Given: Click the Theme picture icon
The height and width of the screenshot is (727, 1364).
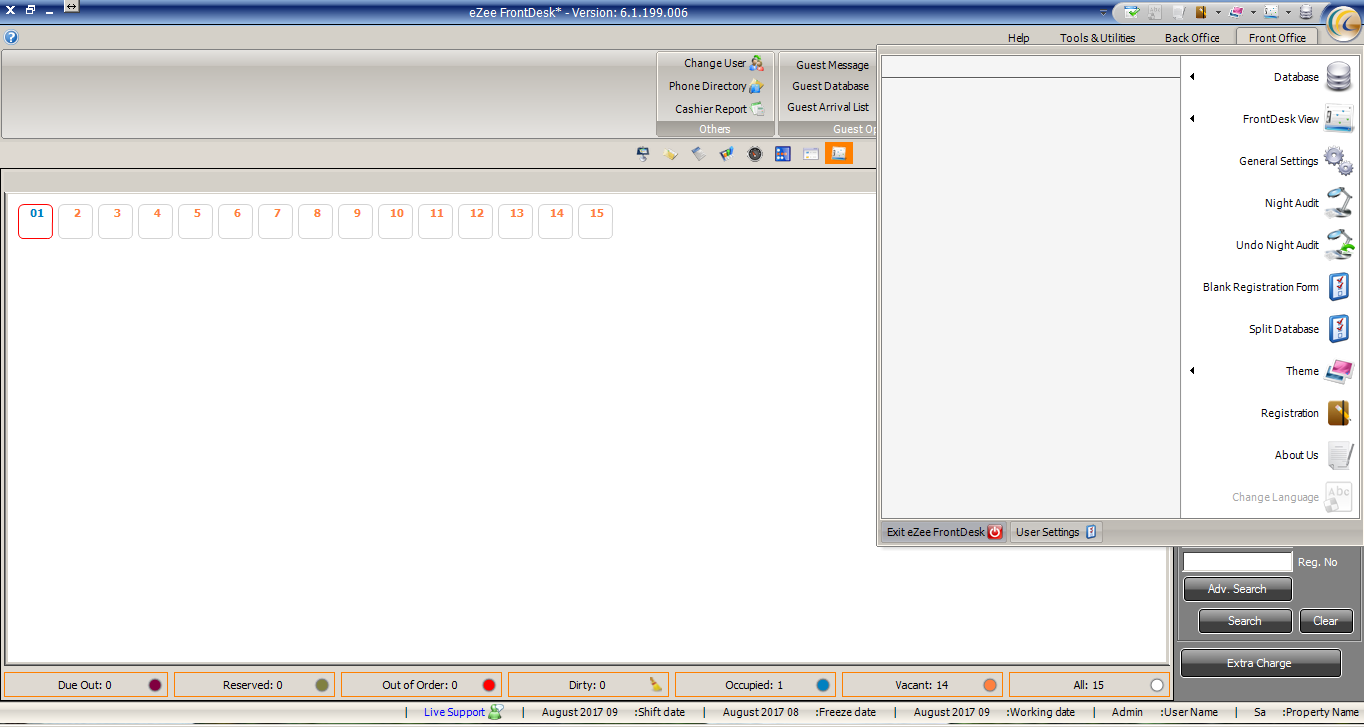Looking at the screenshot, I should tap(1338, 371).
